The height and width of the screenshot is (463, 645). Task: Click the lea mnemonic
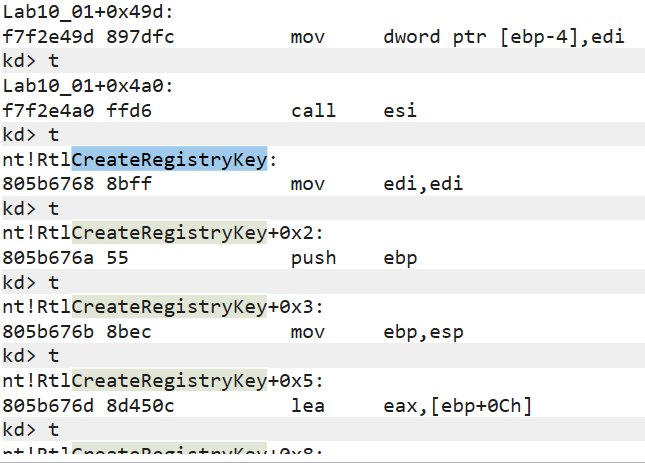pos(305,404)
